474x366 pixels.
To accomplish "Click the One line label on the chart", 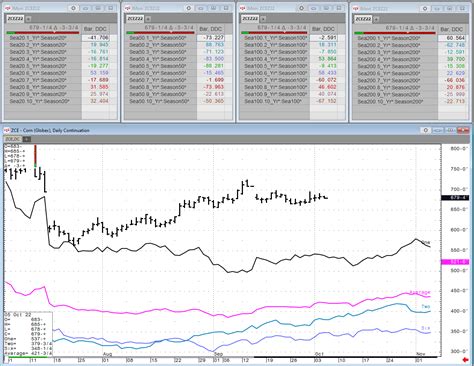I will tap(426, 242).
